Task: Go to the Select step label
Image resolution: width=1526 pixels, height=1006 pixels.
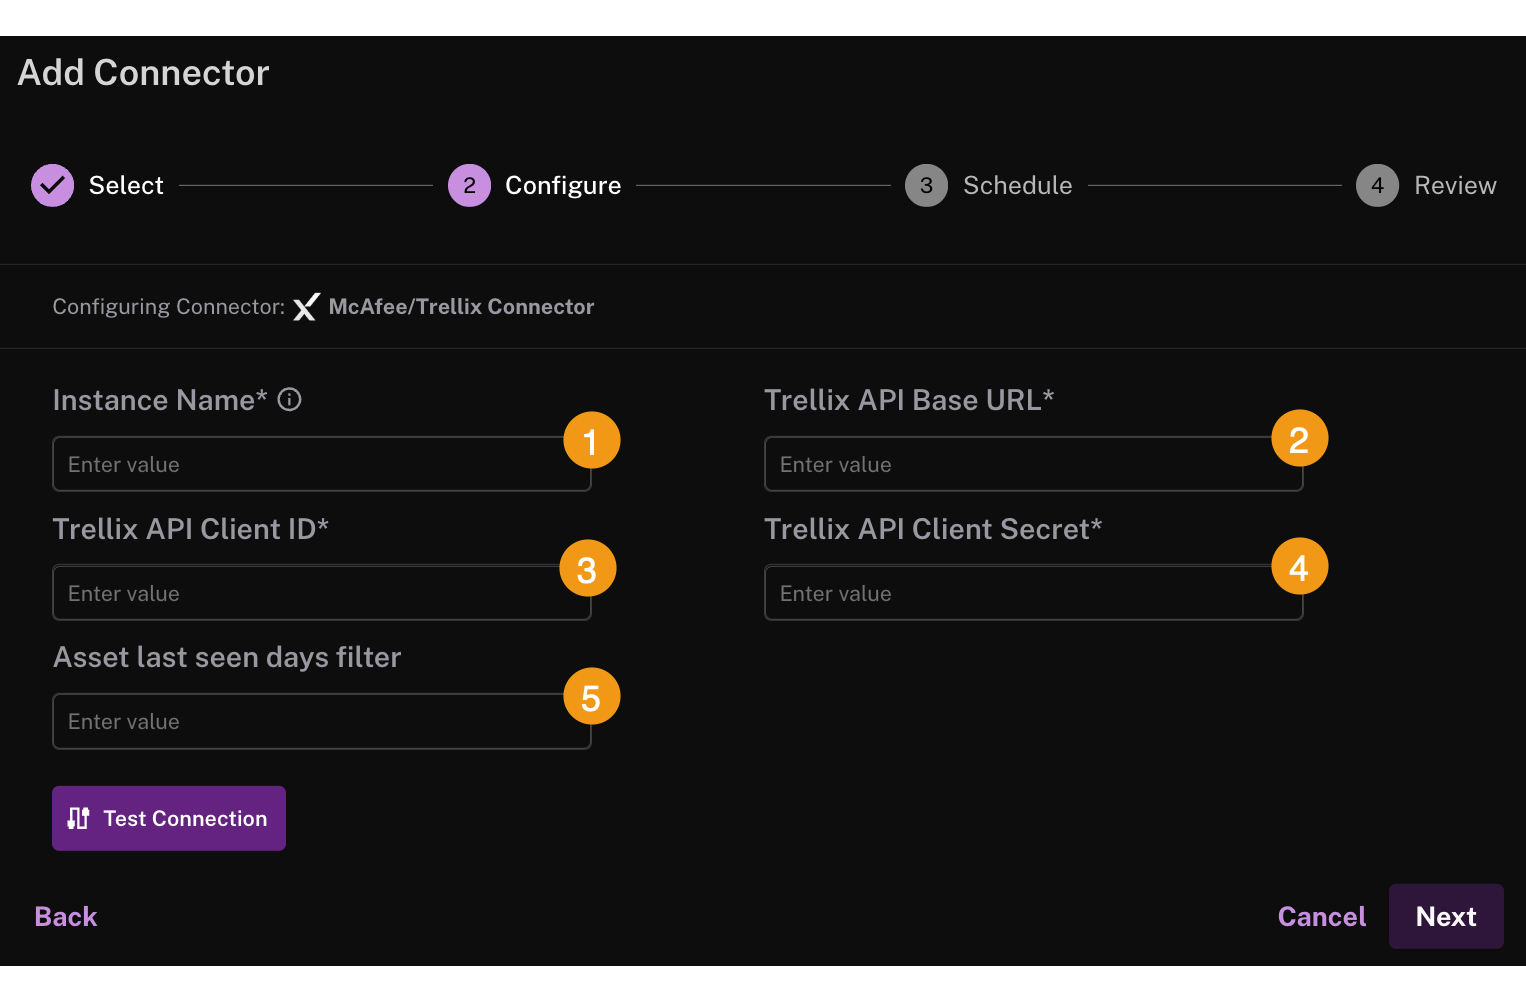Action: tap(126, 185)
